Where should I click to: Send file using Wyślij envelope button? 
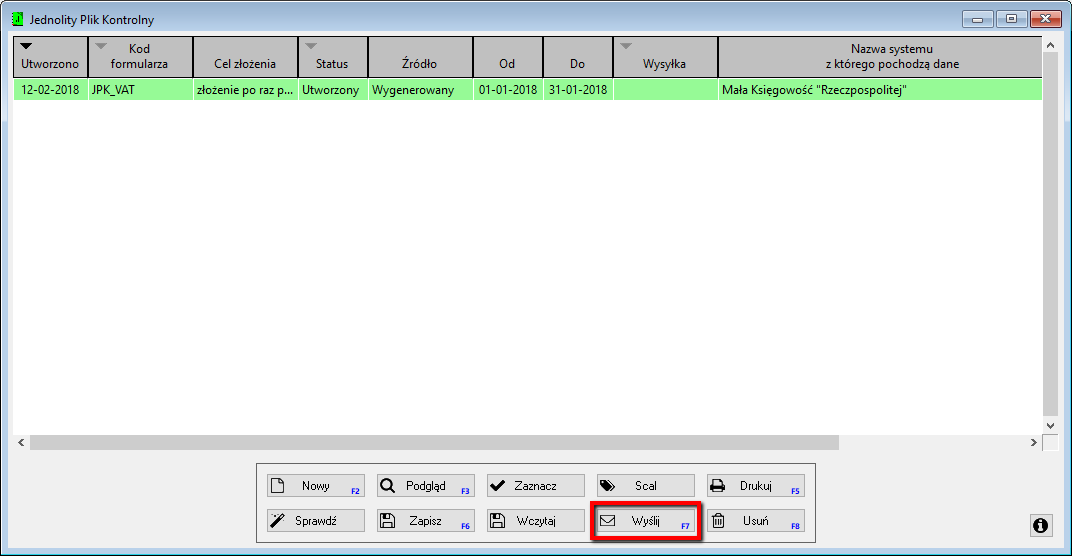click(645, 521)
